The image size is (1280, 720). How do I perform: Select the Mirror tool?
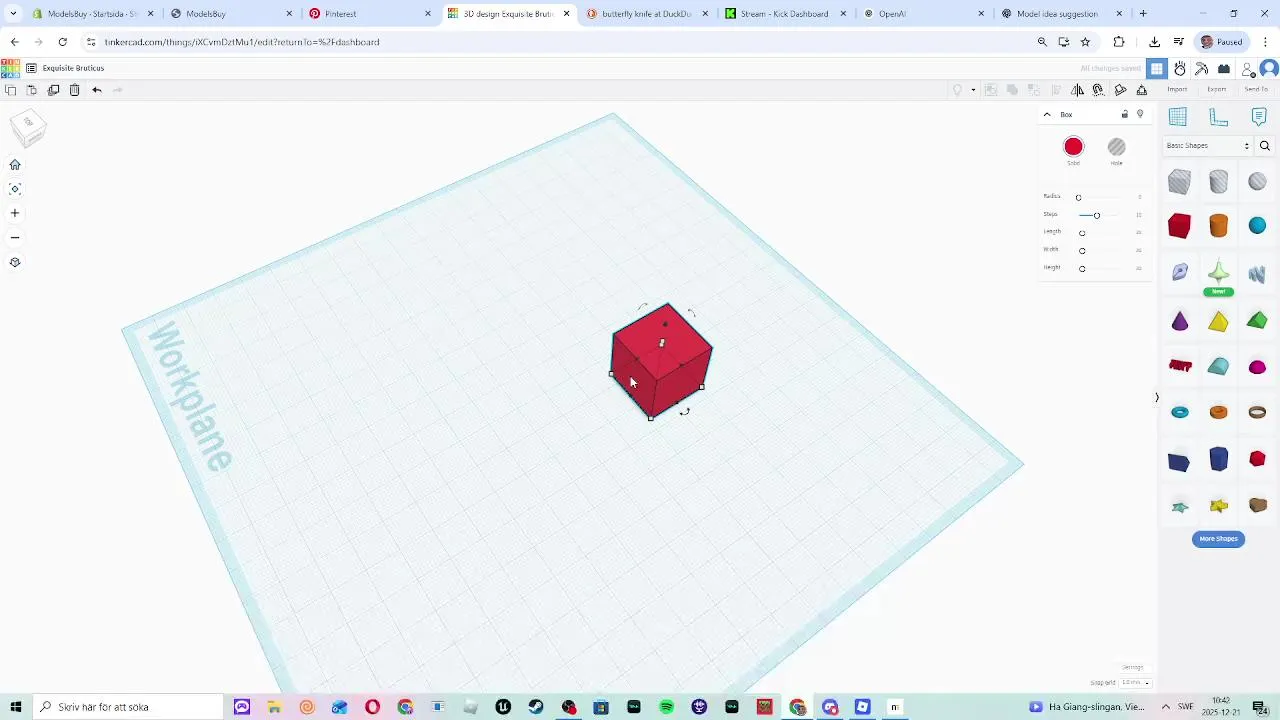click(1077, 90)
